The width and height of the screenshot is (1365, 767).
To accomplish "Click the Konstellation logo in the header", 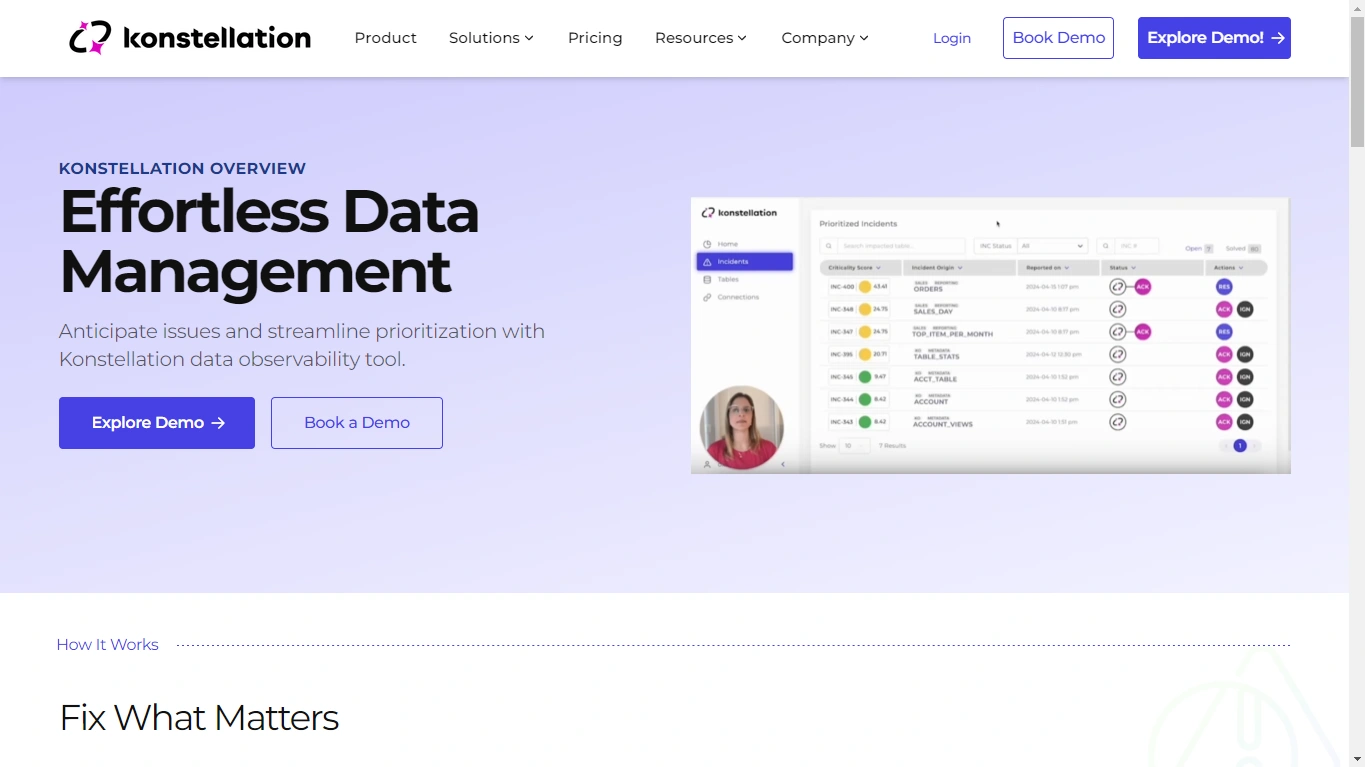I will [x=190, y=38].
